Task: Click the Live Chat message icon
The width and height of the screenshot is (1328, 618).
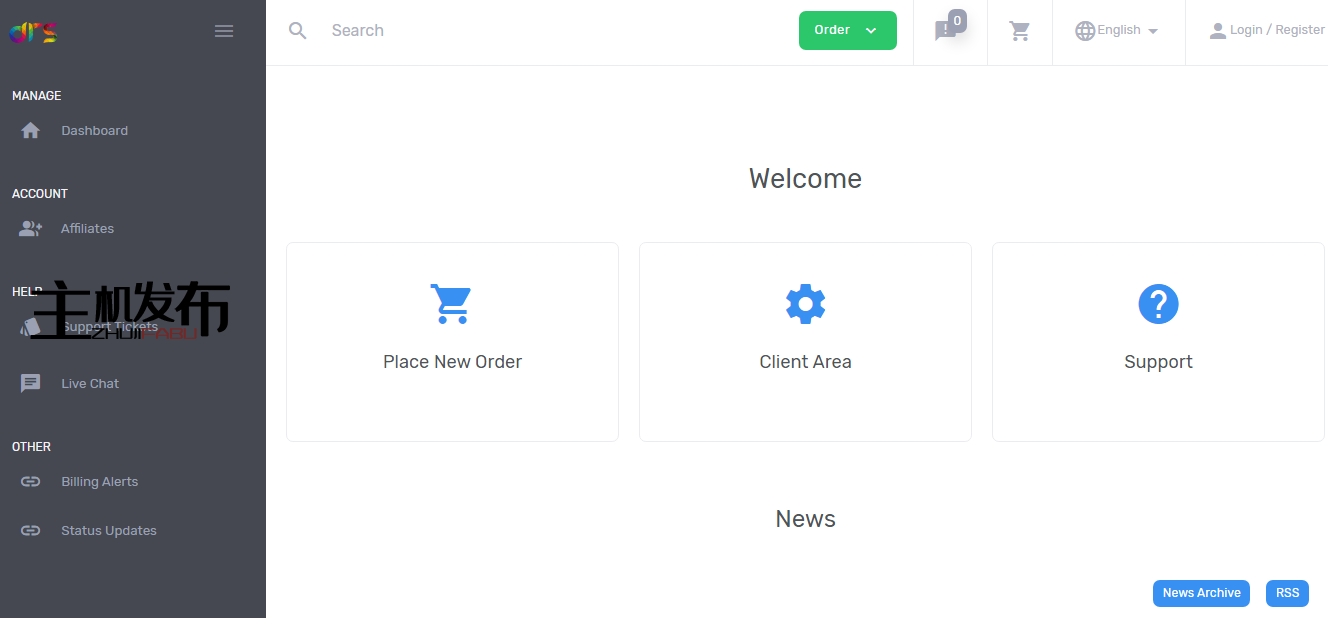Action: (x=31, y=383)
